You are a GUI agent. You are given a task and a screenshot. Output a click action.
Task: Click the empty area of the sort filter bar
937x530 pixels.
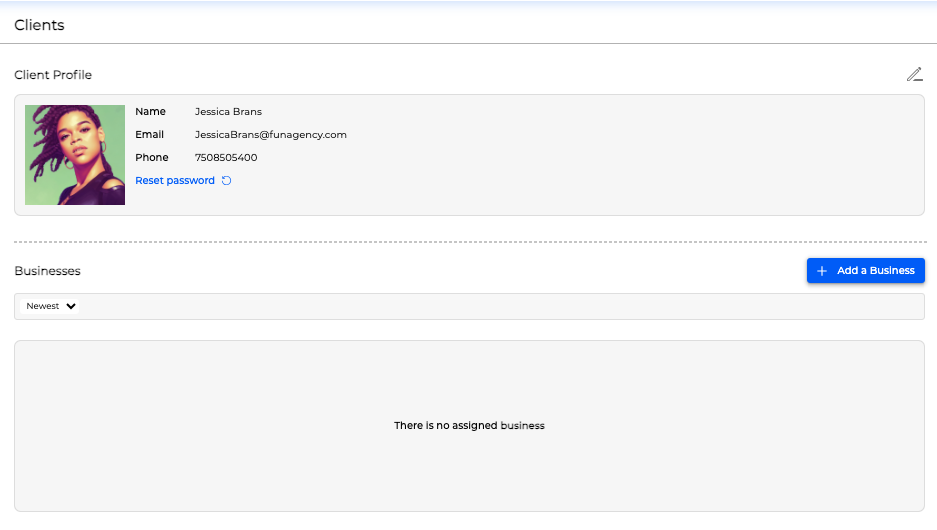coord(500,306)
